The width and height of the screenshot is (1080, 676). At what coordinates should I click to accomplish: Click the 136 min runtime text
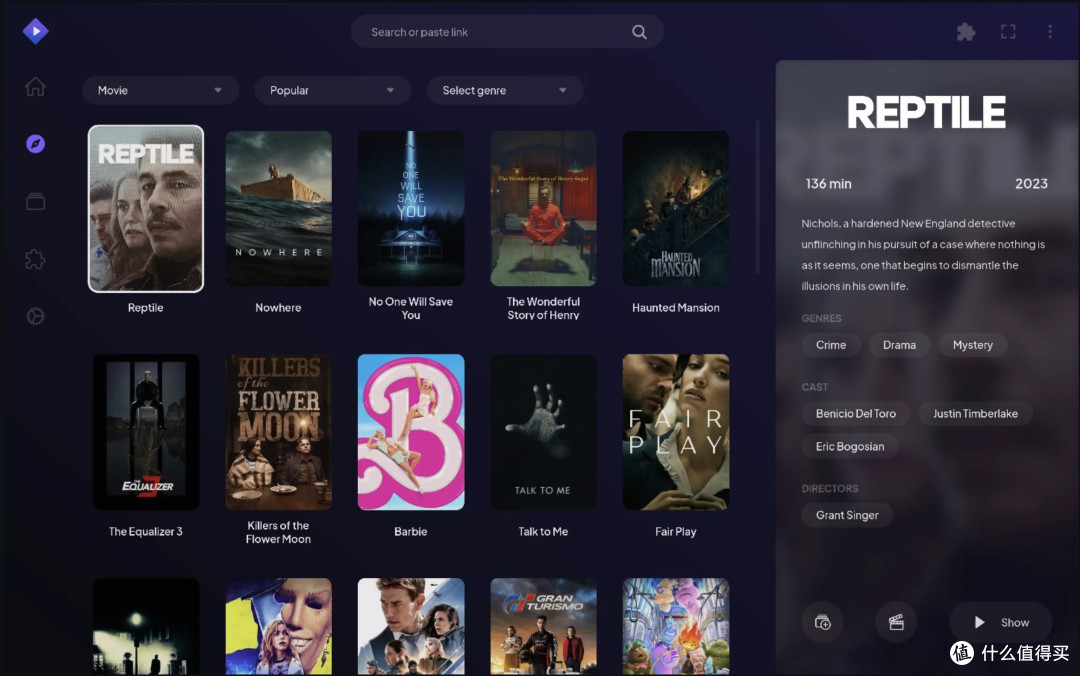pyautogui.click(x=829, y=184)
